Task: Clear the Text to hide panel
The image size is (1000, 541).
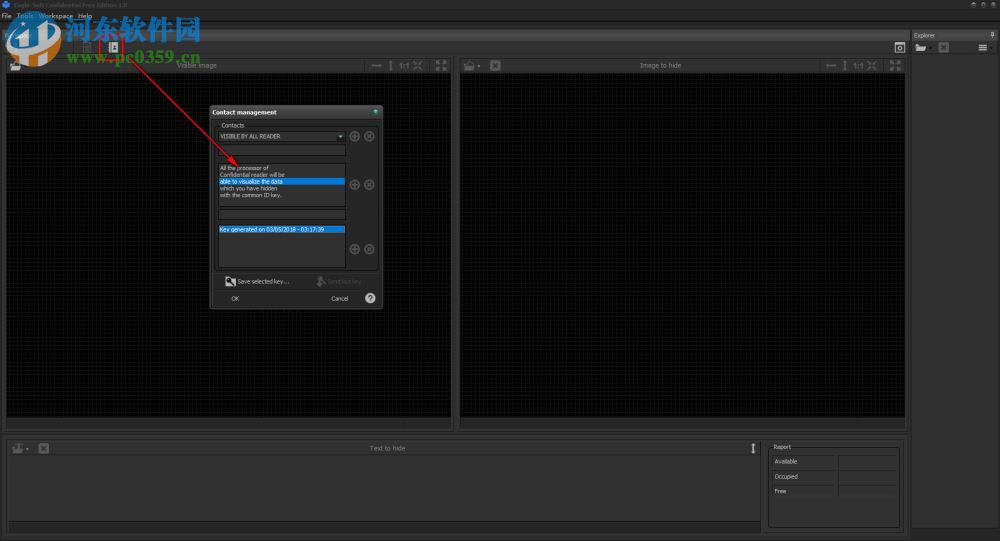Action: [44, 448]
